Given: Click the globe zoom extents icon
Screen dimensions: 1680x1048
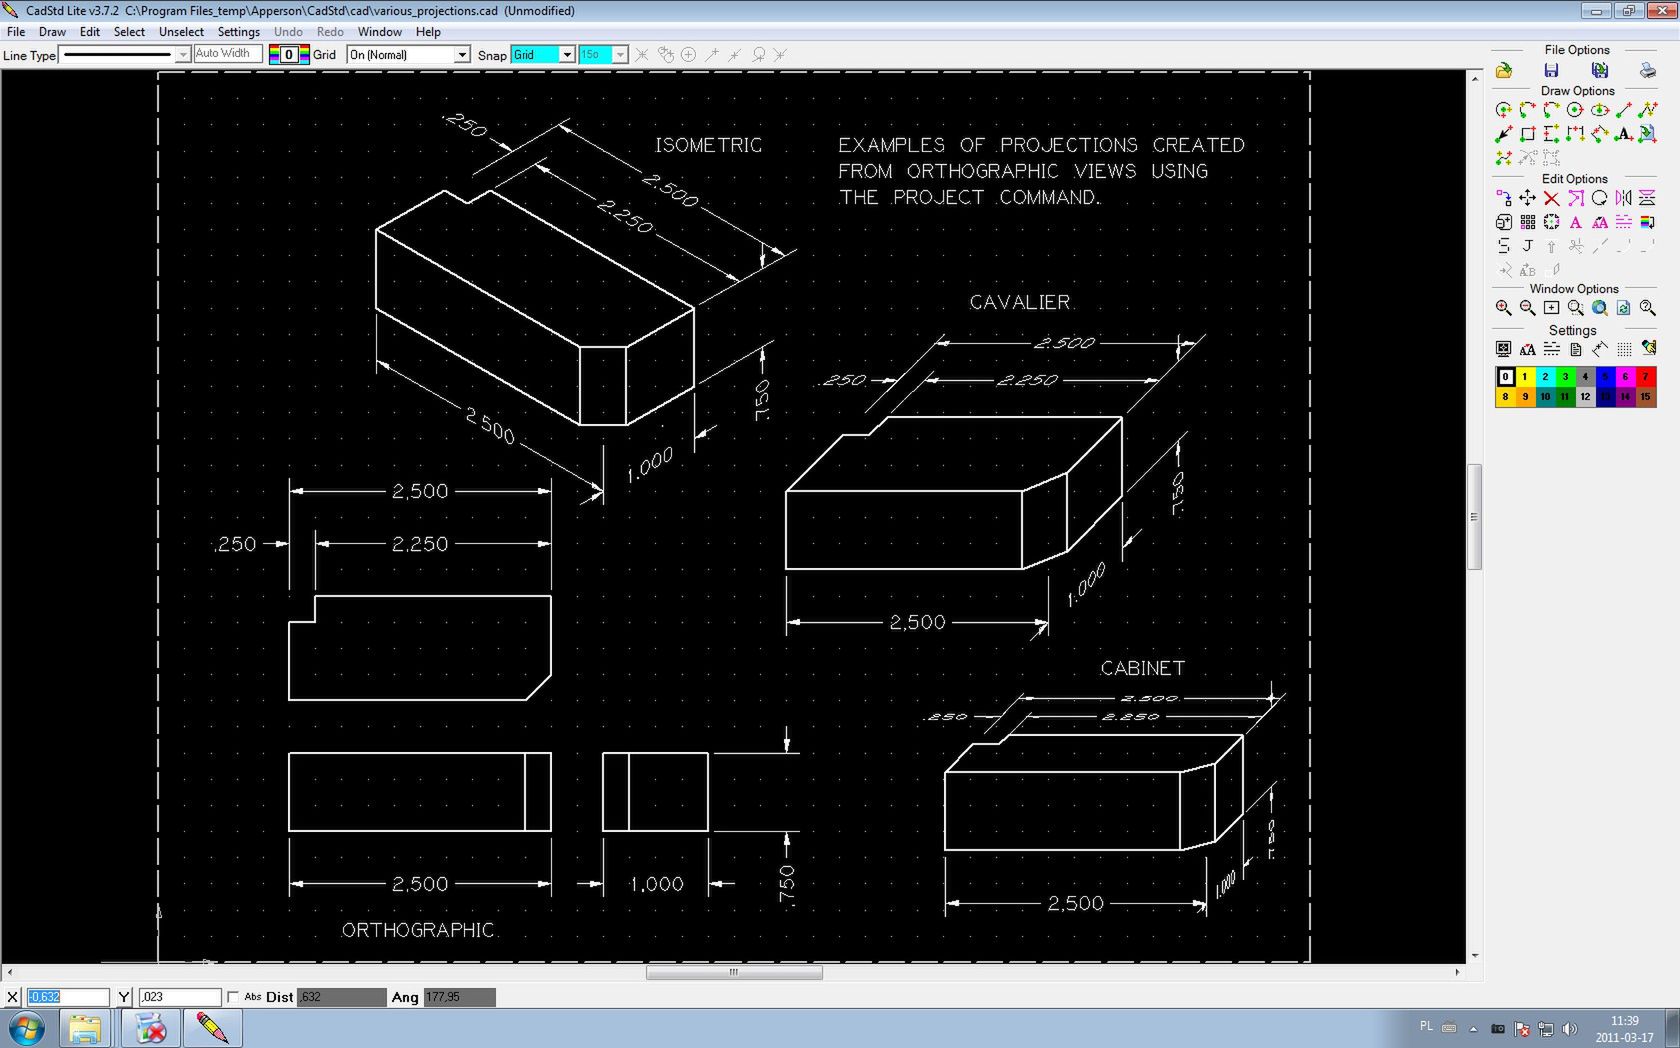Looking at the screenshot, I should pyautogui.click(x=1599, y=308).
